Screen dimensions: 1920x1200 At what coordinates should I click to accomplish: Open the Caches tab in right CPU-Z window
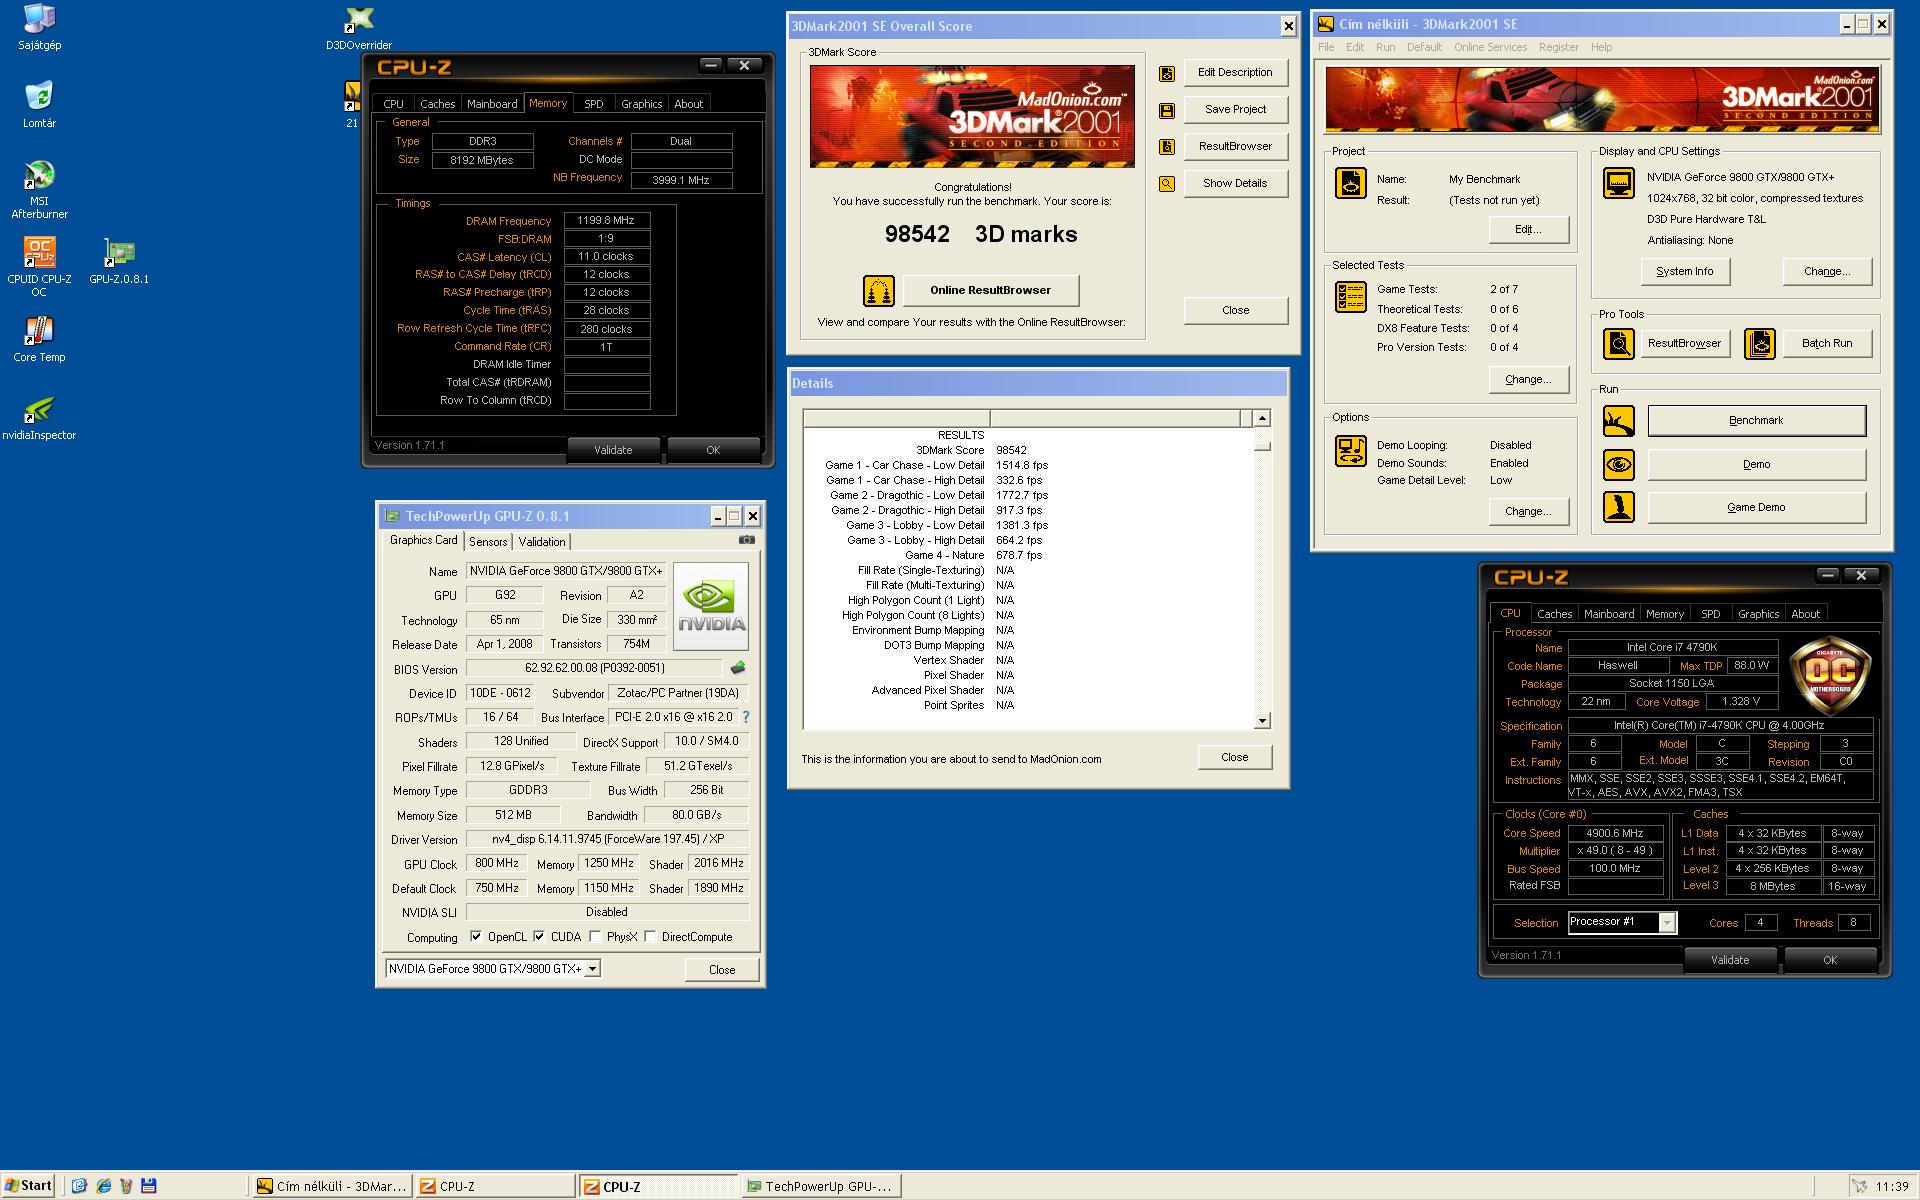click(x=1554, y=614)
